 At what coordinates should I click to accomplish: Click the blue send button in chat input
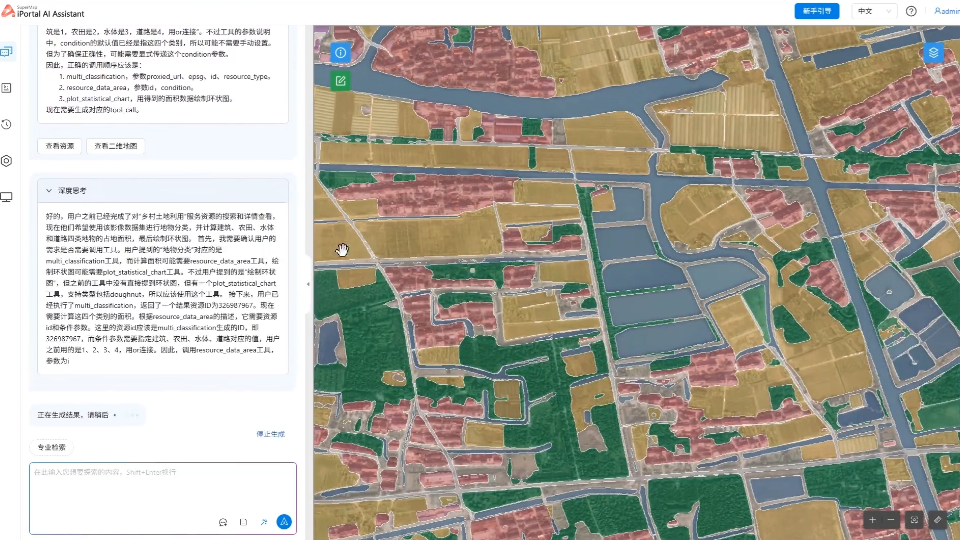(284, 522)
